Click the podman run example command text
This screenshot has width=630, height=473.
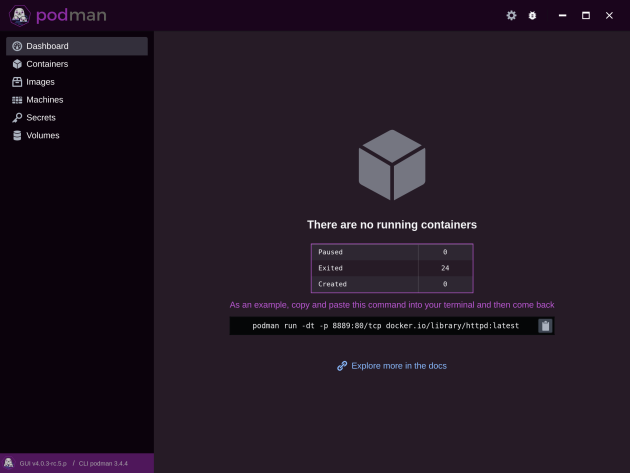(385, 326)
